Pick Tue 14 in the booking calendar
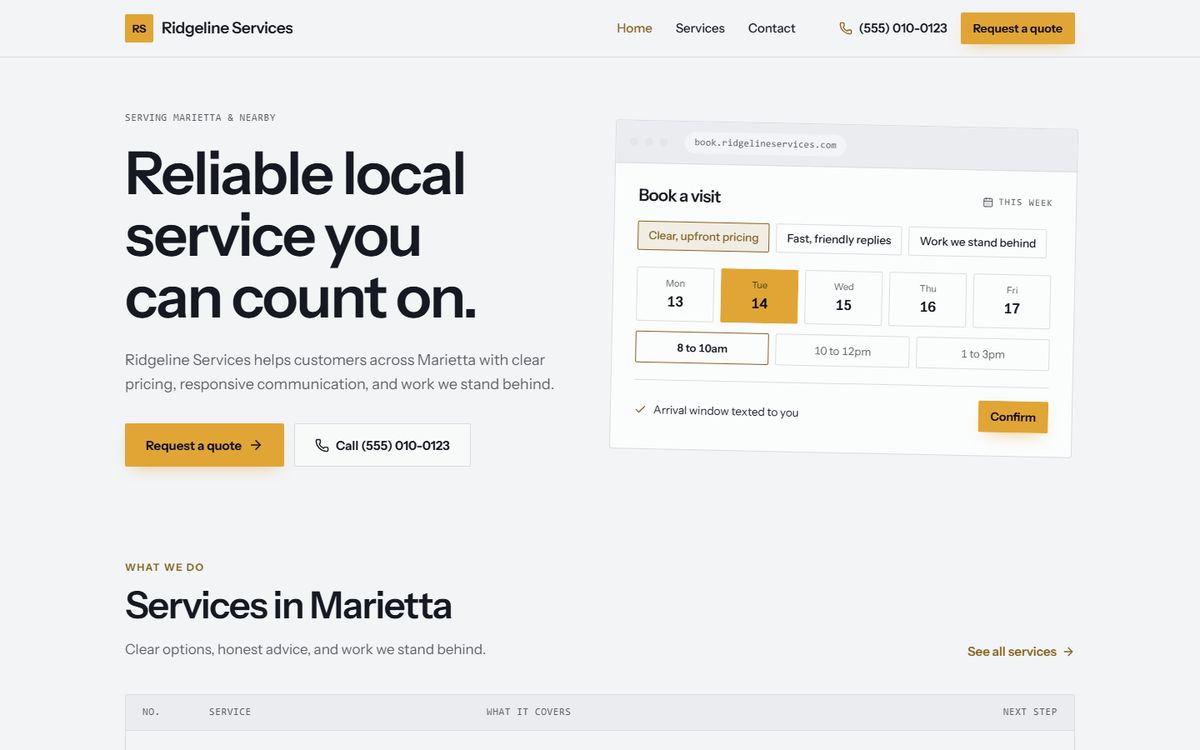 pos(759,296)
